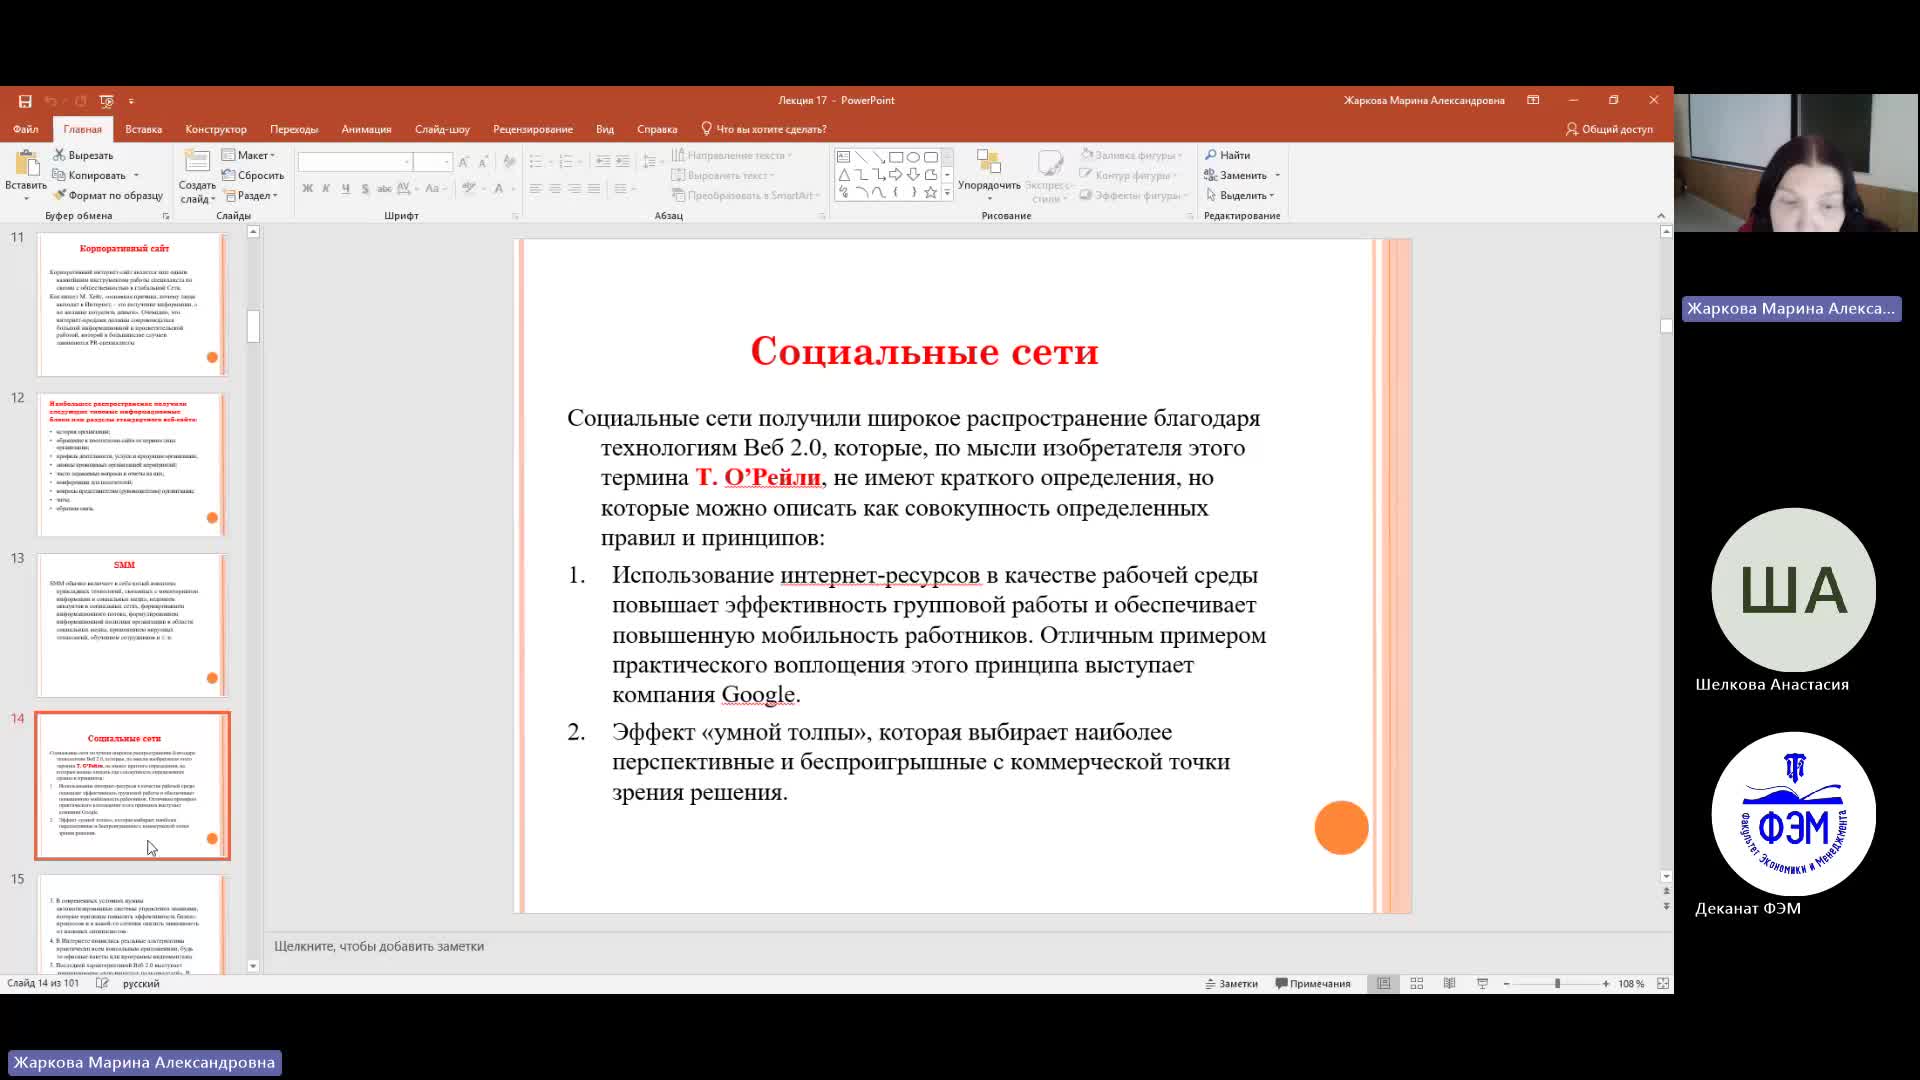Click the Reset (Сбросить) slide button
The width and height of the screenshot is (1920, 1080).
pos(254,175)
